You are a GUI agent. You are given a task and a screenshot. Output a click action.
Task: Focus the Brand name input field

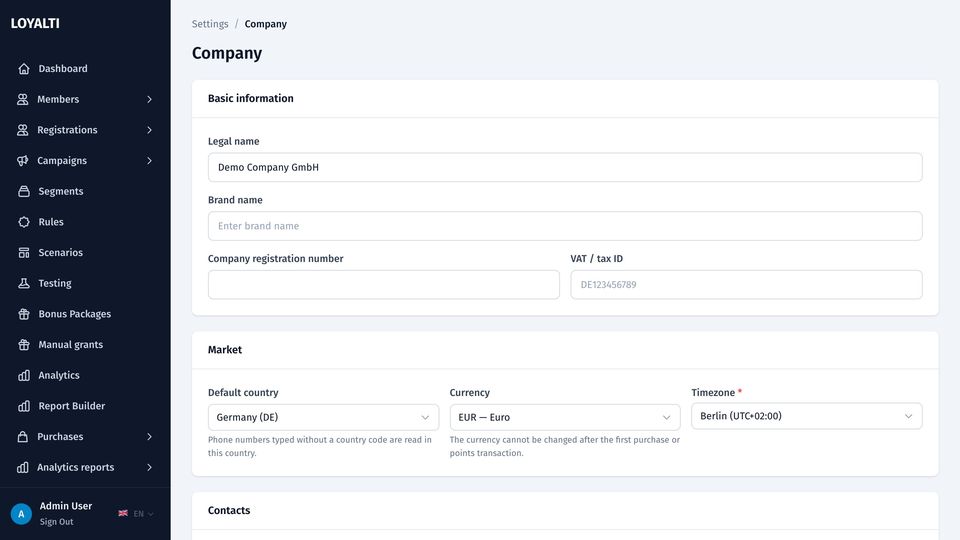(565, 226)
